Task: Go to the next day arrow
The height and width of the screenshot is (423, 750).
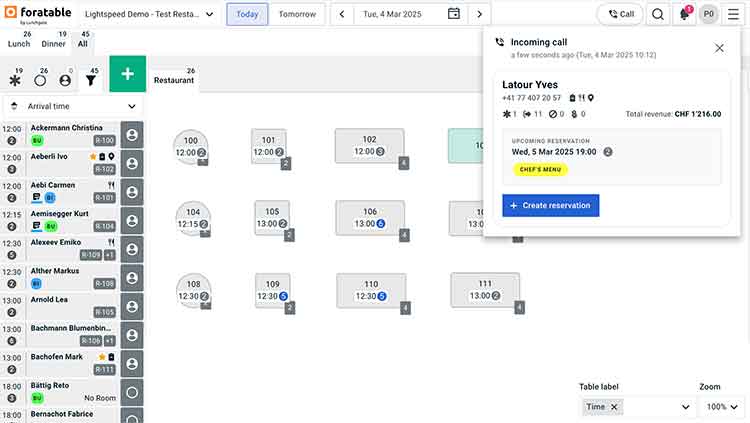Action: coord(480,14)
